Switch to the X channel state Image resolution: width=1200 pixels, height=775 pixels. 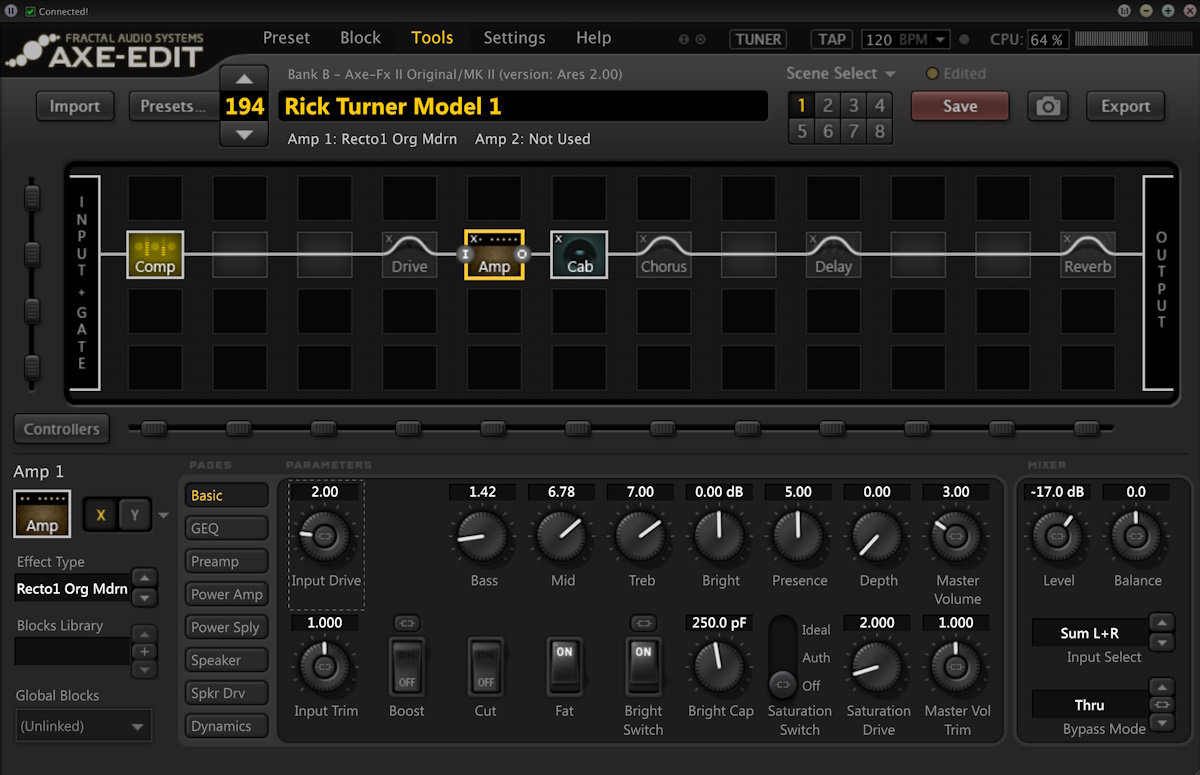tap(101, 514)
